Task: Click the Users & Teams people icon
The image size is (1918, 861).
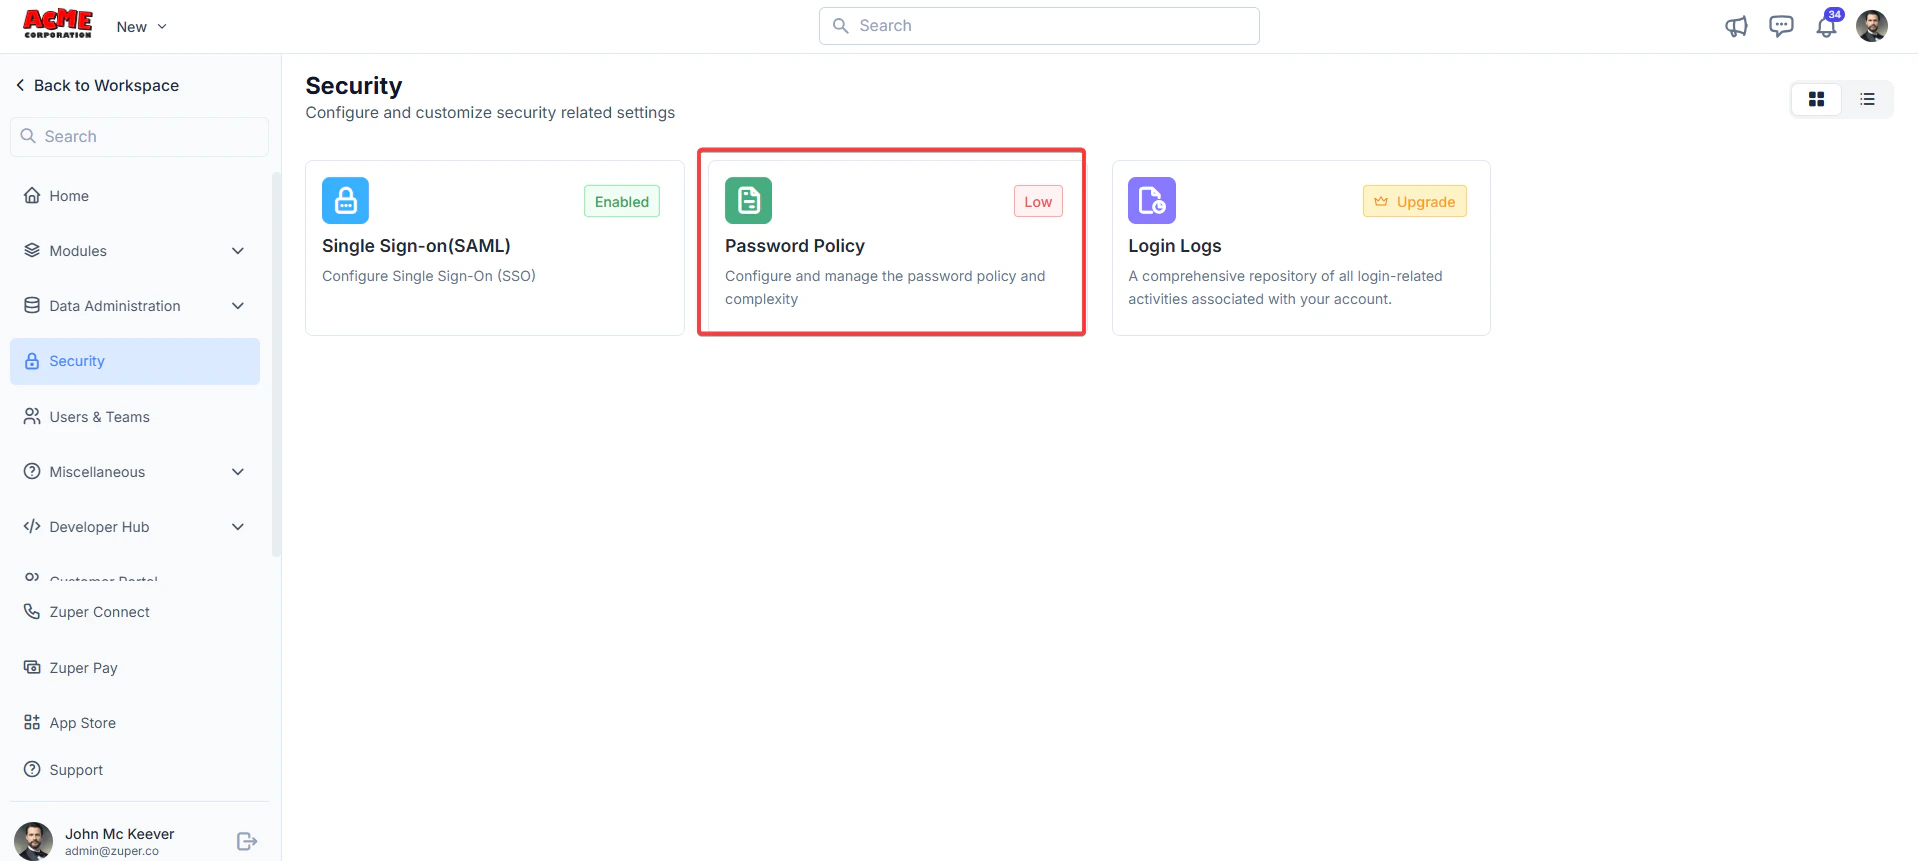Action: [32, 416]
